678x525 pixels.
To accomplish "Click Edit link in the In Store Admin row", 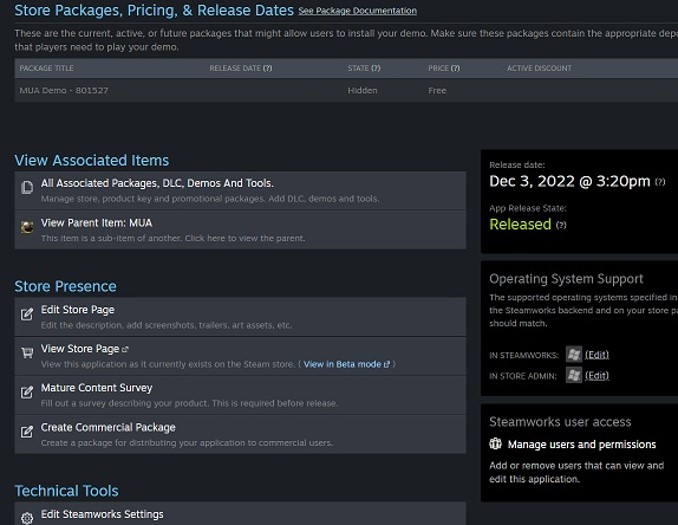I will tap(597, 375).
